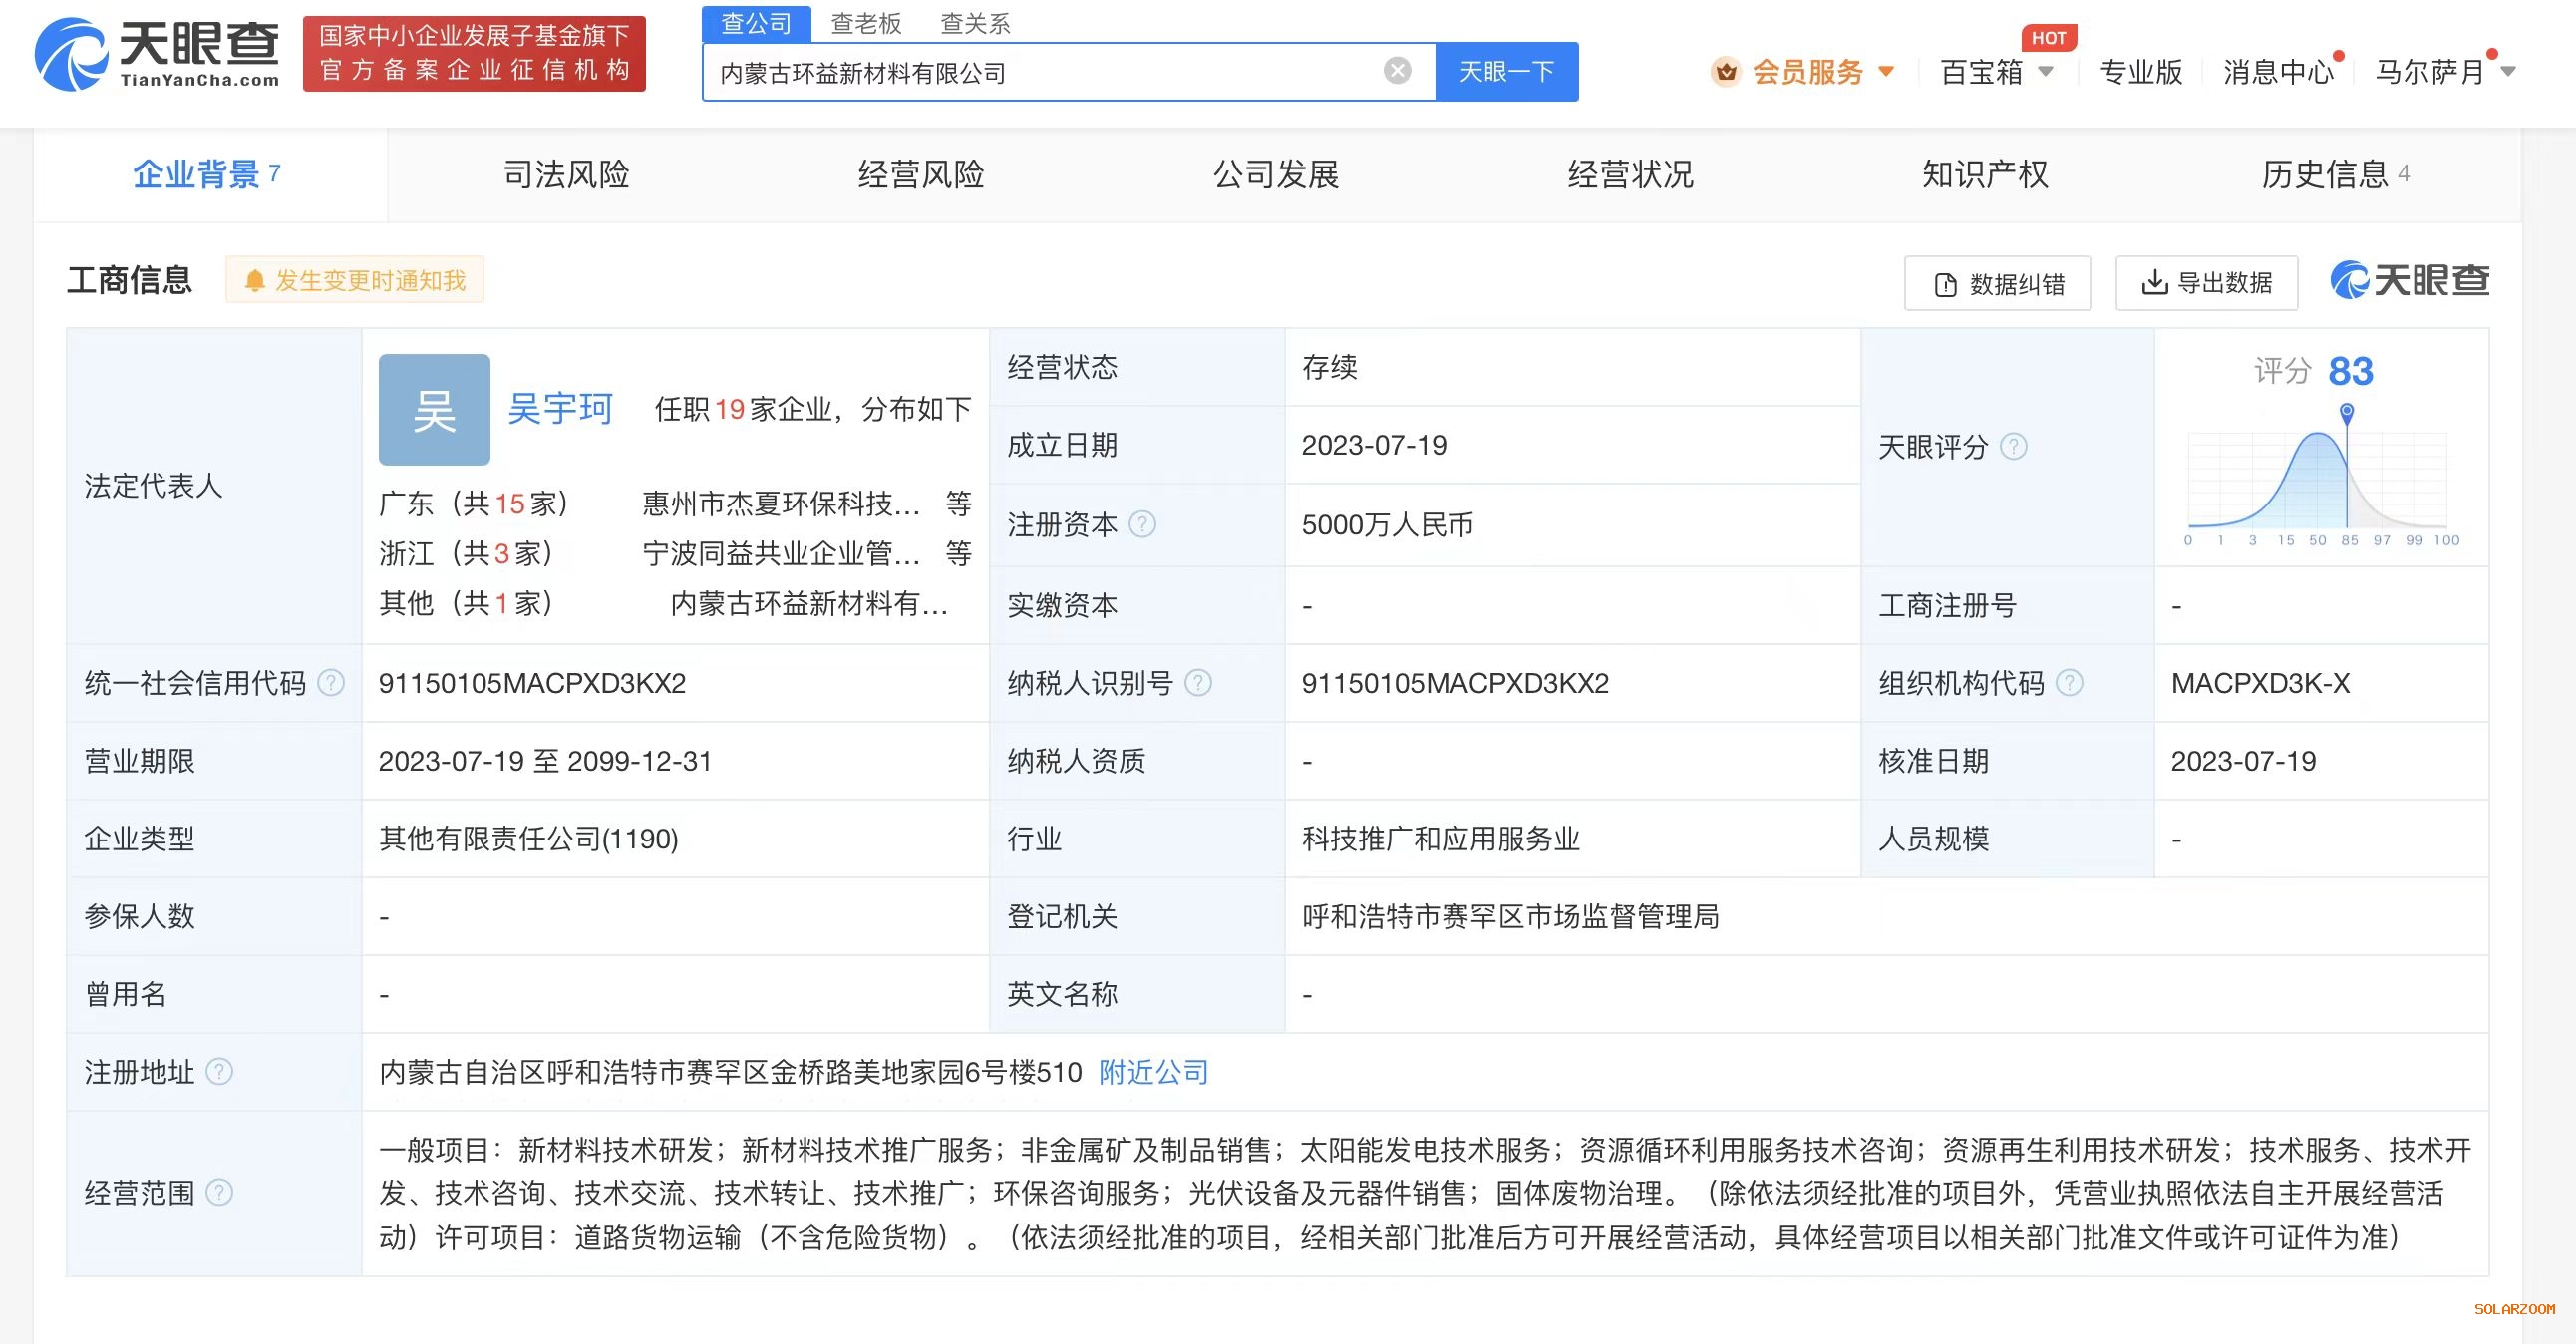Click the TianYanCha logo icon
2576x1344 pixels.
(x=70, y=55)
